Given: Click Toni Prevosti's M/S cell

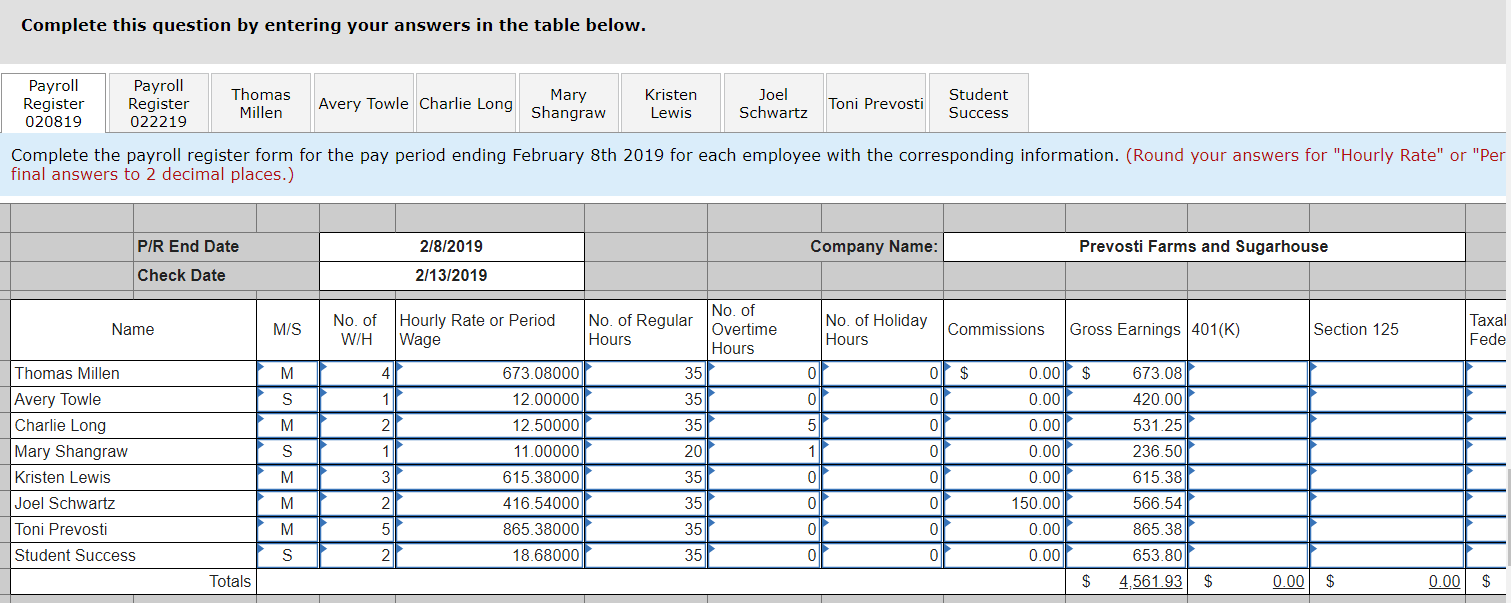Looking at the screenshot, I should point(287,530).
